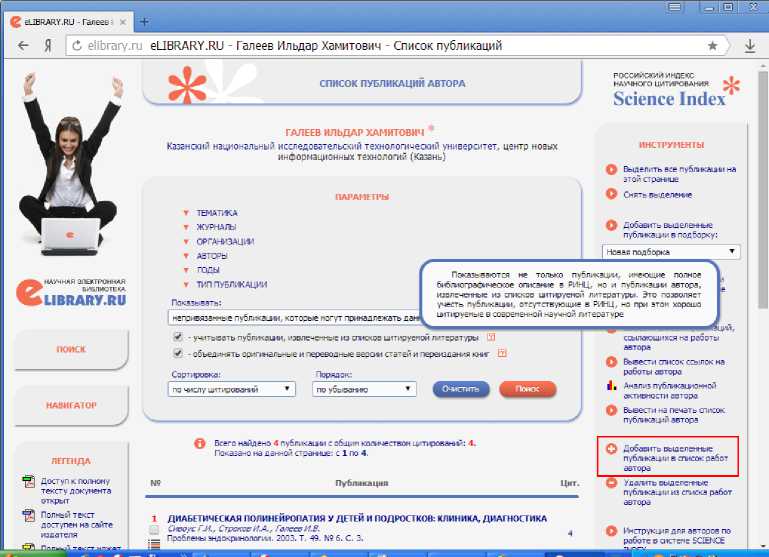
Task: Reload the page with the refresh icon
Action: (77, 46)
